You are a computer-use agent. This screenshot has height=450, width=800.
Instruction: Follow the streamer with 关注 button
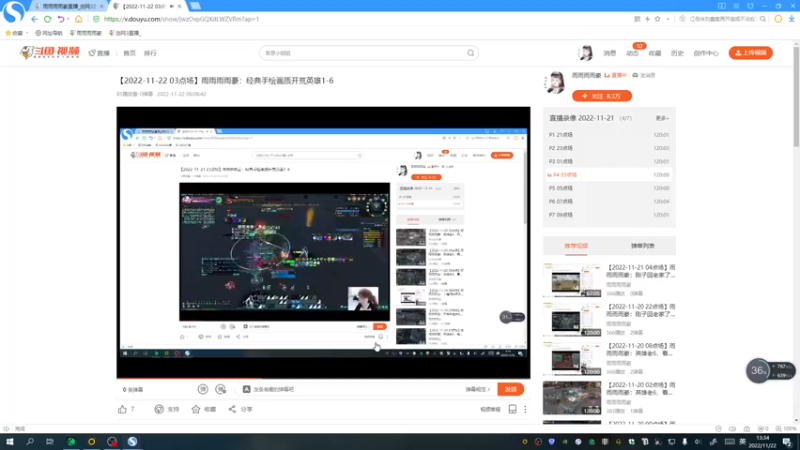point(602,96)
